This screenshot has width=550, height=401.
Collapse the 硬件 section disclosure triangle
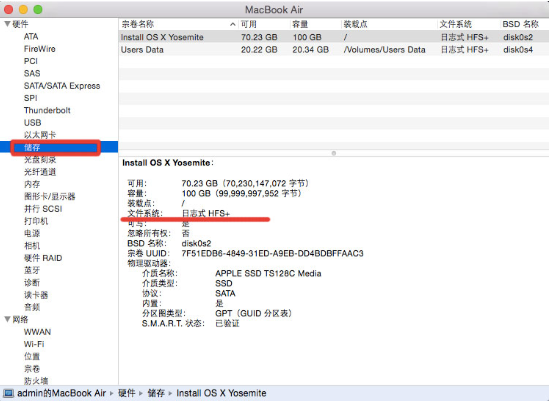click(x=7, y=24)
